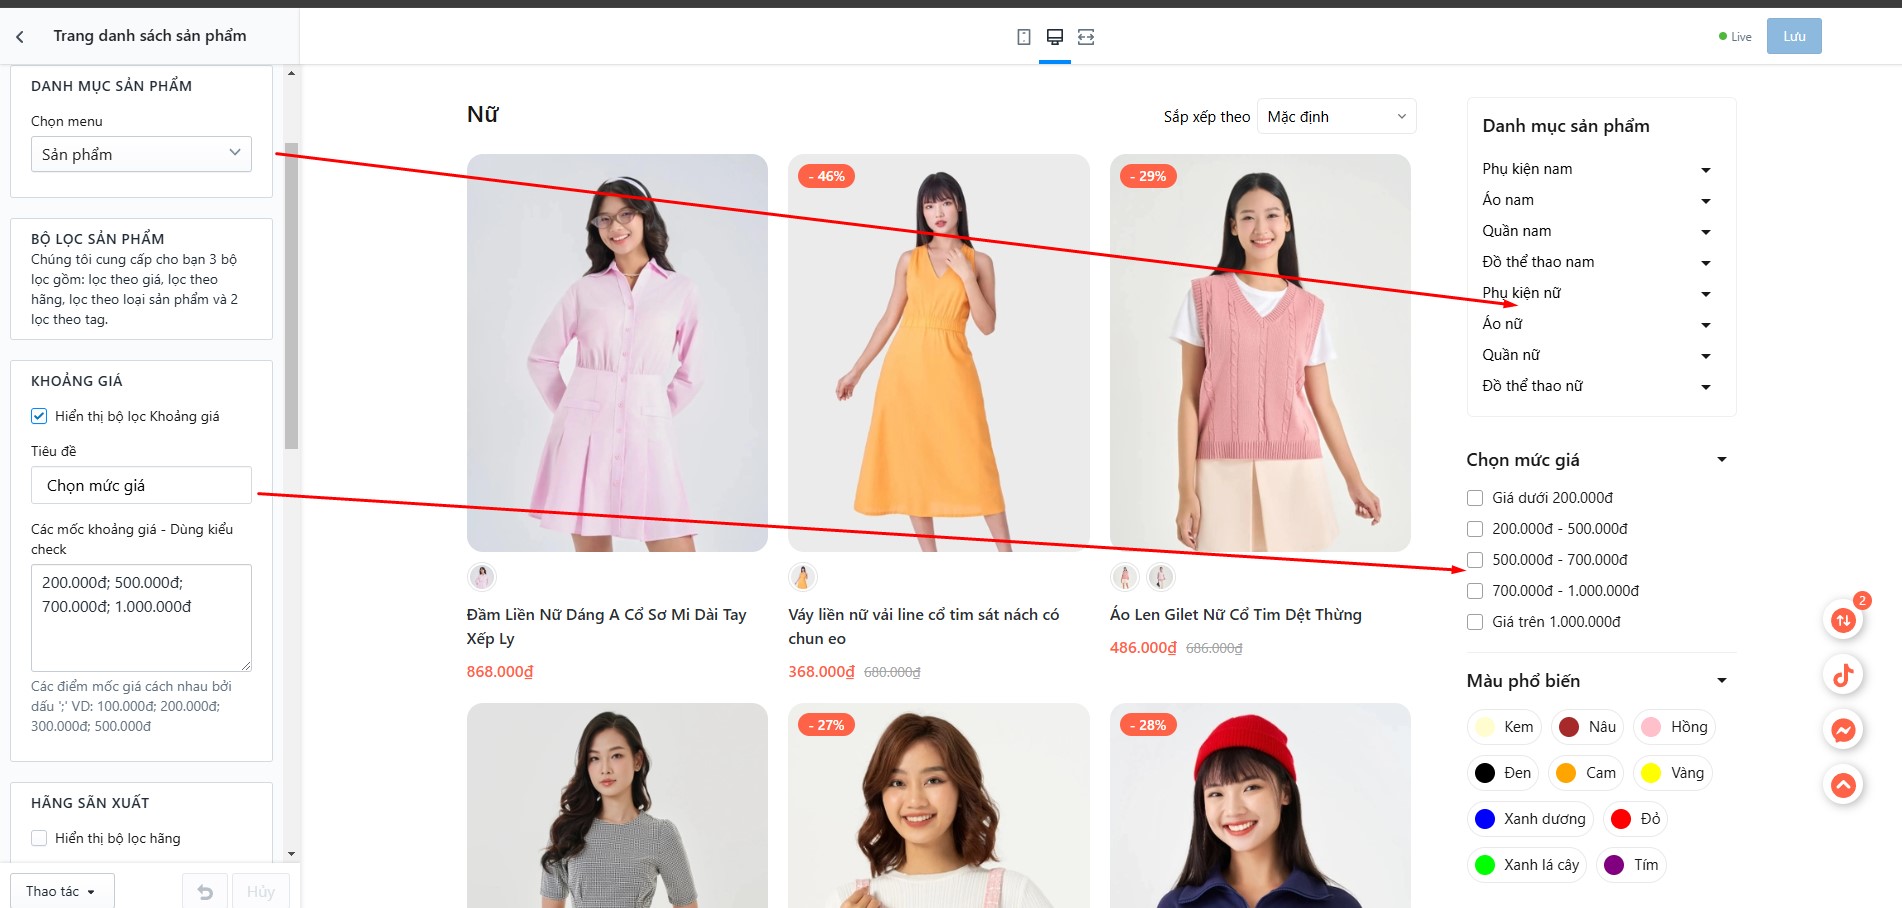Screen dimensions: 1902x908
Task: Open the 'Mặc định' sort dropdown
Action: 1337,117
